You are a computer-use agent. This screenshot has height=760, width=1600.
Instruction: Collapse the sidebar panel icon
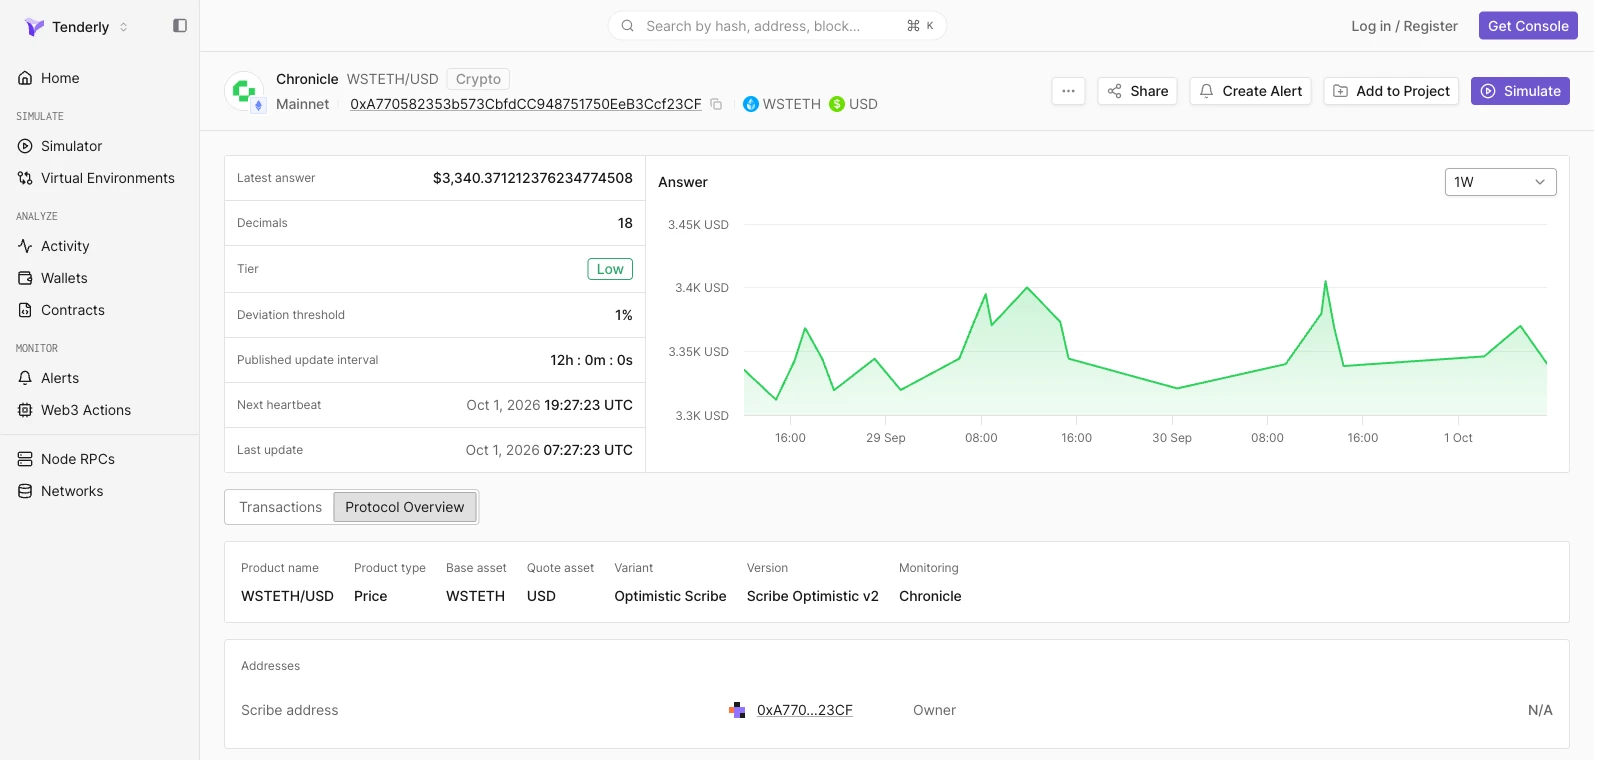click(x=180, y=26)
